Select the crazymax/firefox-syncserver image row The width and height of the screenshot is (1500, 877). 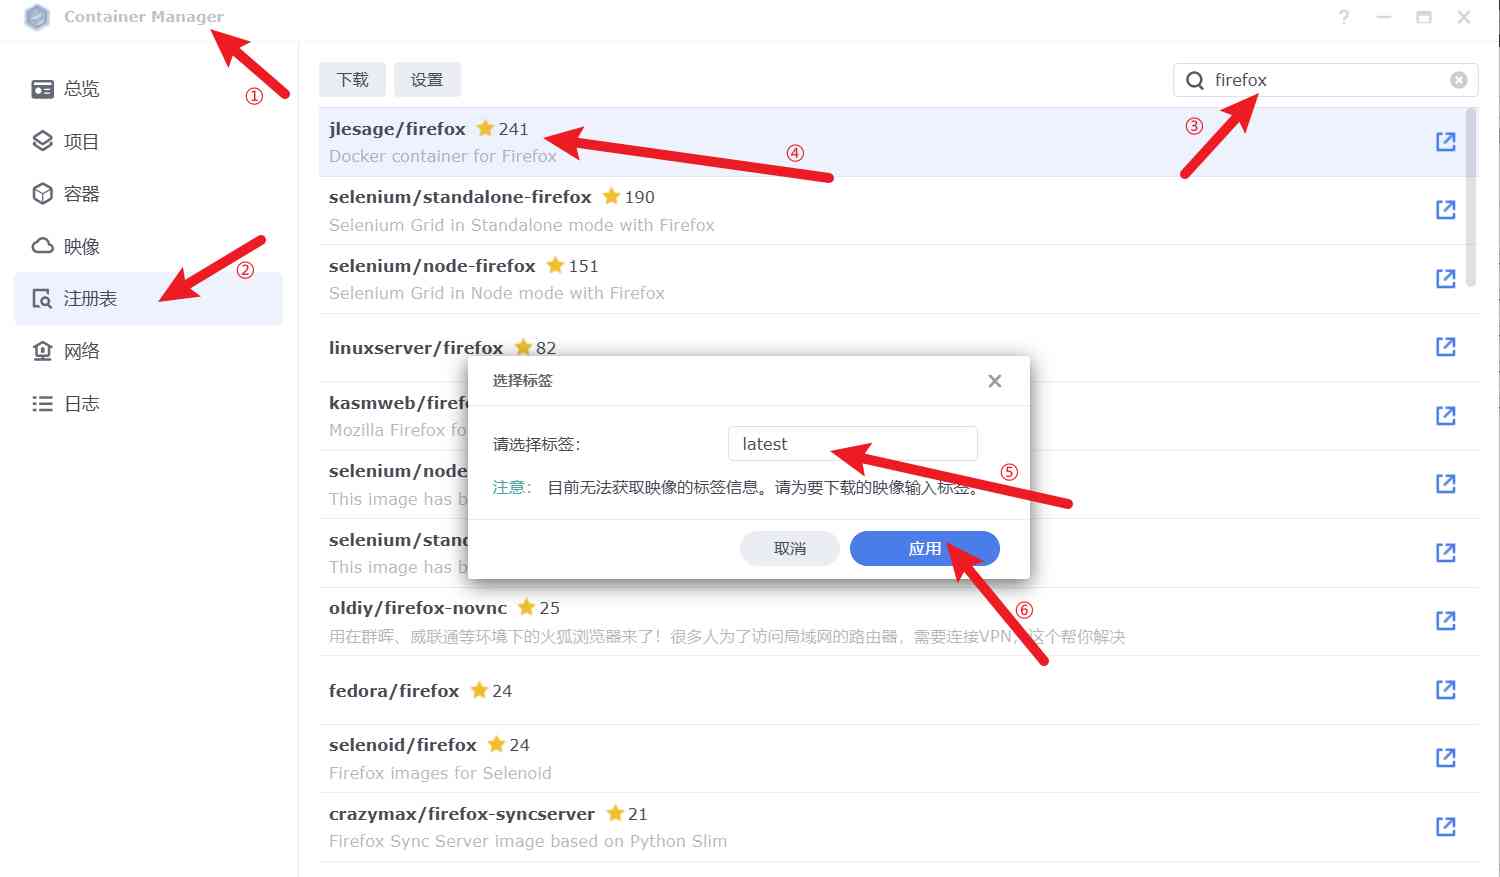pos(898,828)
